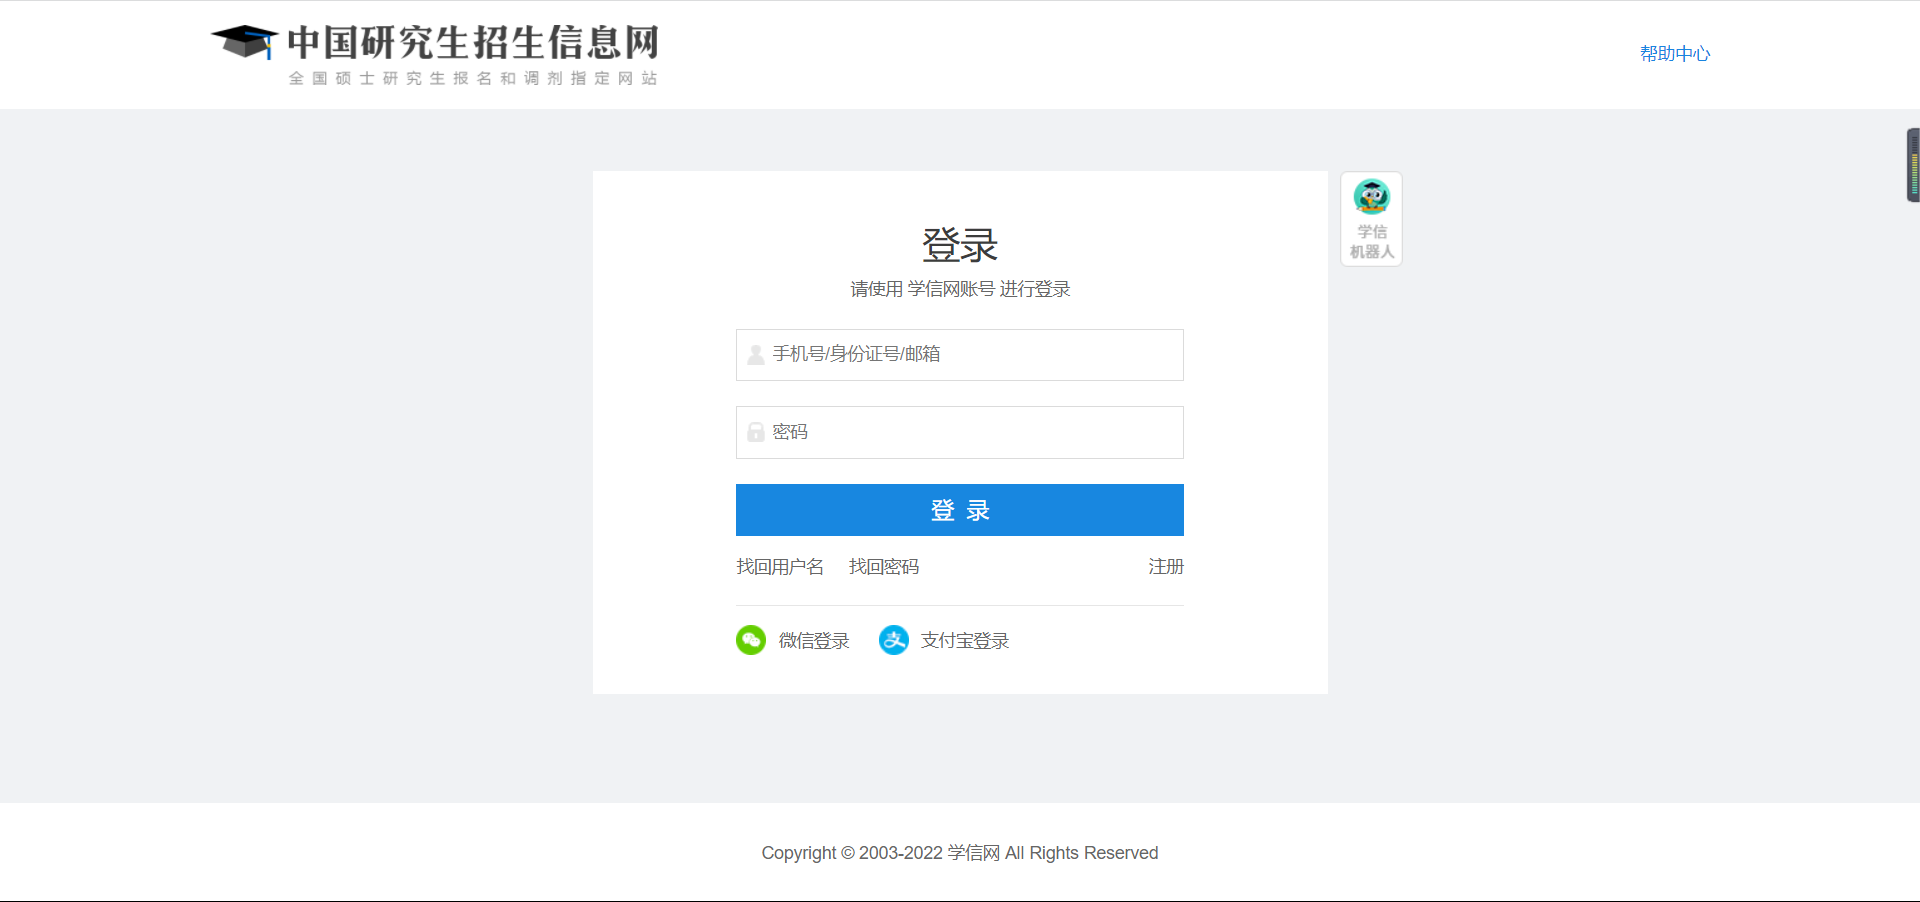This screenshot has width=1920, height=902.
Task: Click 找回用户名 to recover username
Action: 779,566
